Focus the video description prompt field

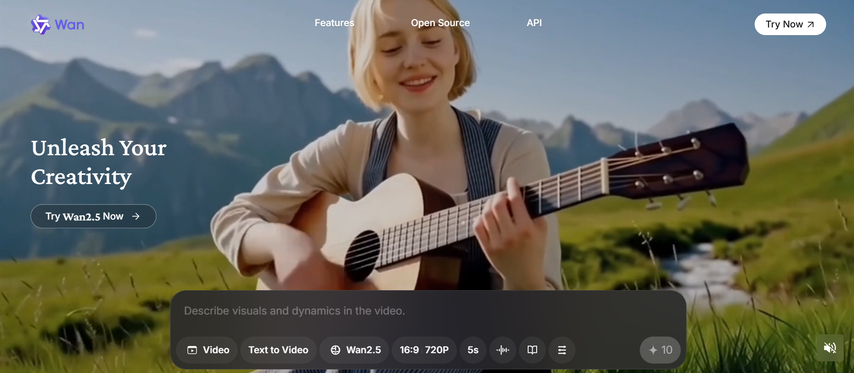point(428,311)
